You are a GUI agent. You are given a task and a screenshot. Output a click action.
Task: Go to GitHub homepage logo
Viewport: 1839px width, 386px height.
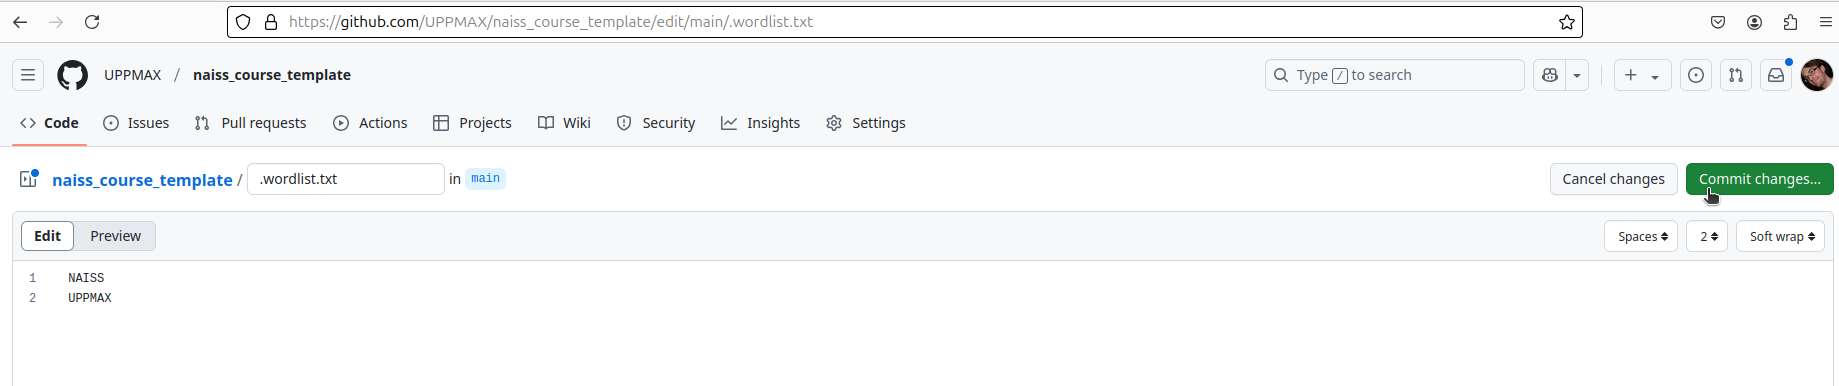pos(73,75)
